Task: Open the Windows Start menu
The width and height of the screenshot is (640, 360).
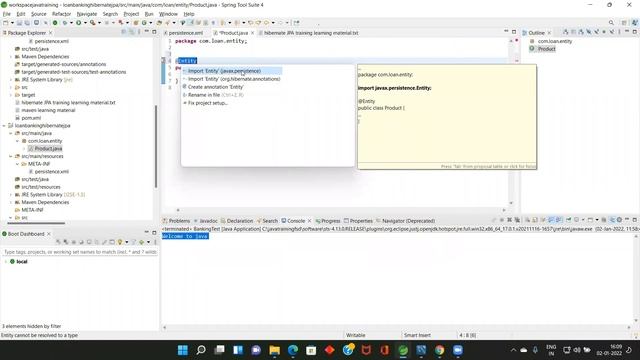Action: point(183,350)
